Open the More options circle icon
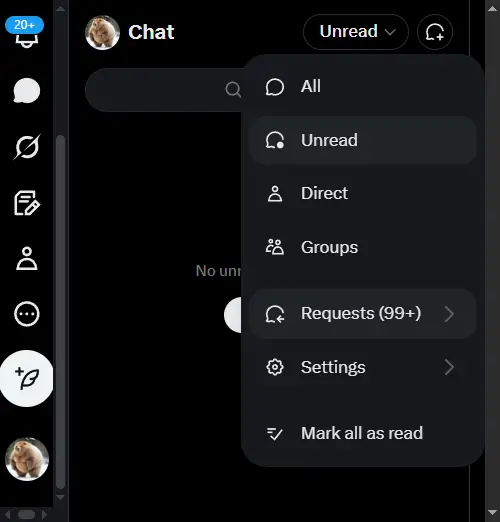Screen dimensions: 500x522 click(27, 314)
